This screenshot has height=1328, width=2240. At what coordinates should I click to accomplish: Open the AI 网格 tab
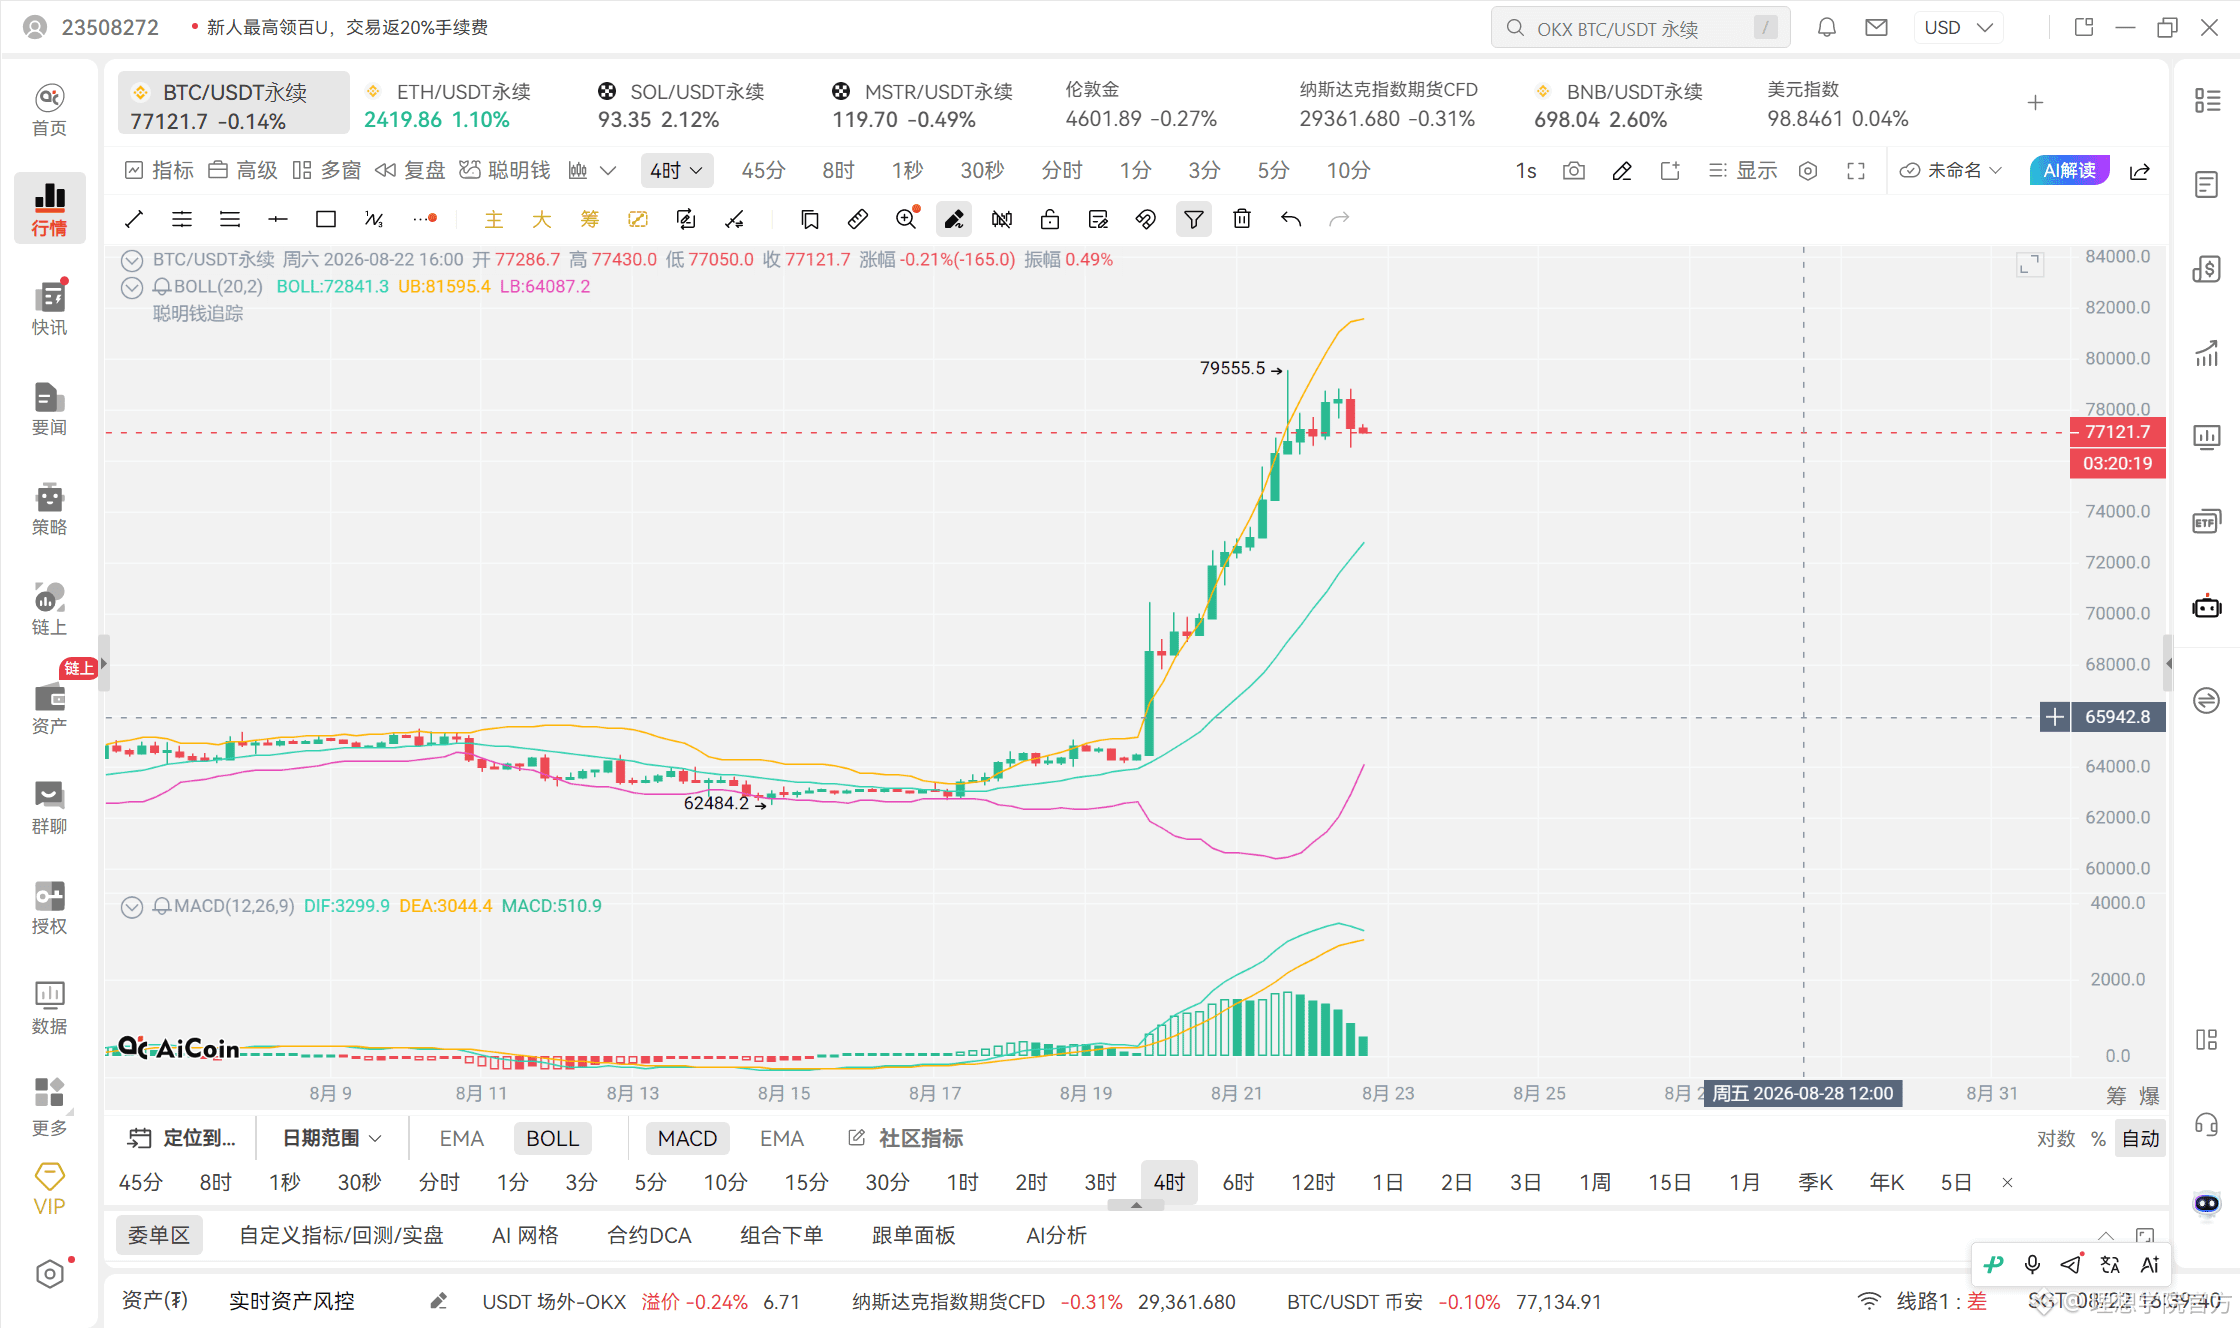525,1236
